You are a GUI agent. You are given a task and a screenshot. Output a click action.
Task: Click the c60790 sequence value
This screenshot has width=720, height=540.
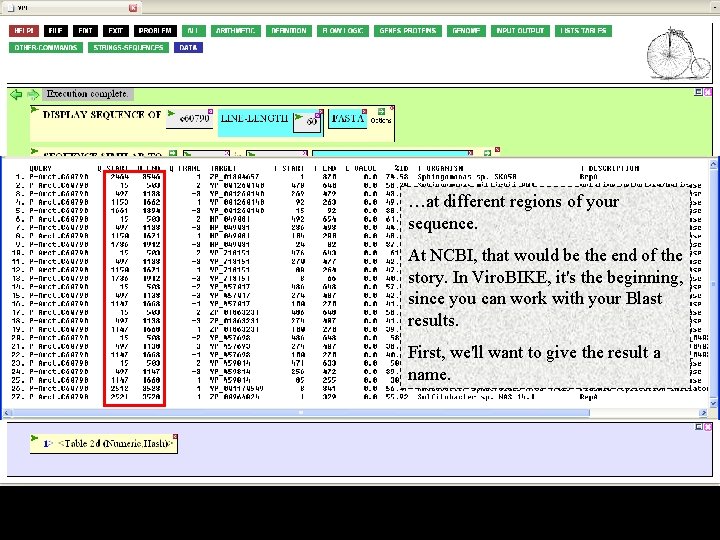tap(195, 119)
